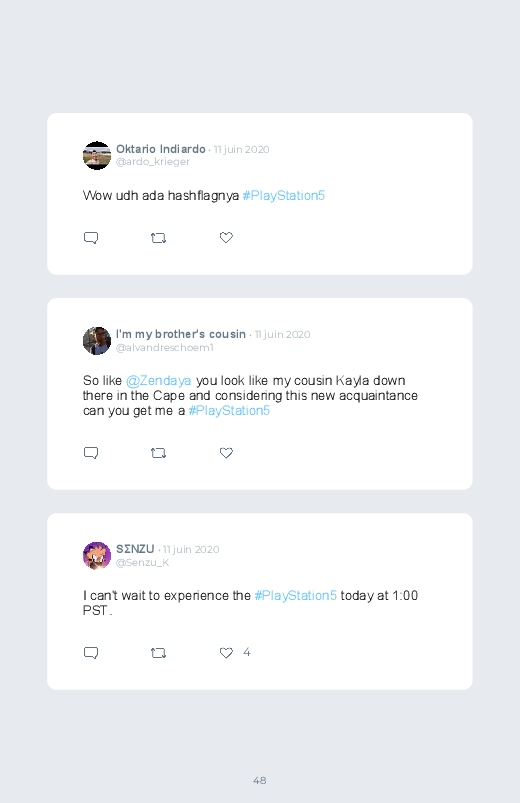
Task: Open #PlayStation5 hashtag after 'get me a'
Action: click(229, 411)
